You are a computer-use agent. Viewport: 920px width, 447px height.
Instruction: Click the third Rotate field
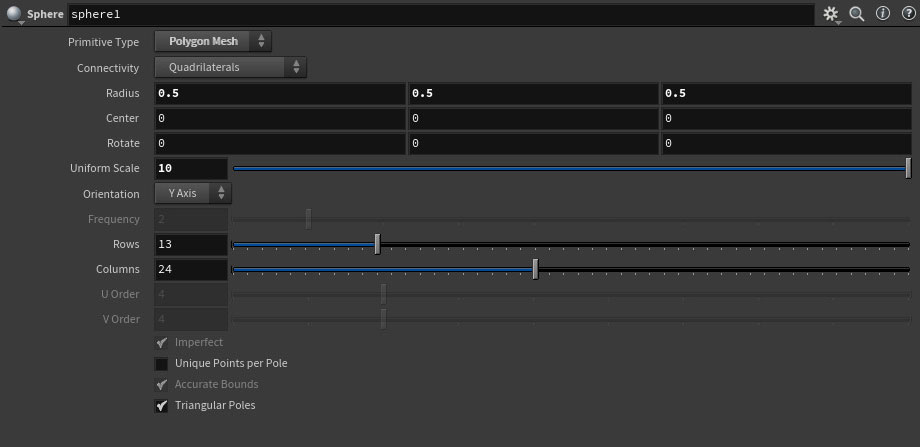pos(787,144)
